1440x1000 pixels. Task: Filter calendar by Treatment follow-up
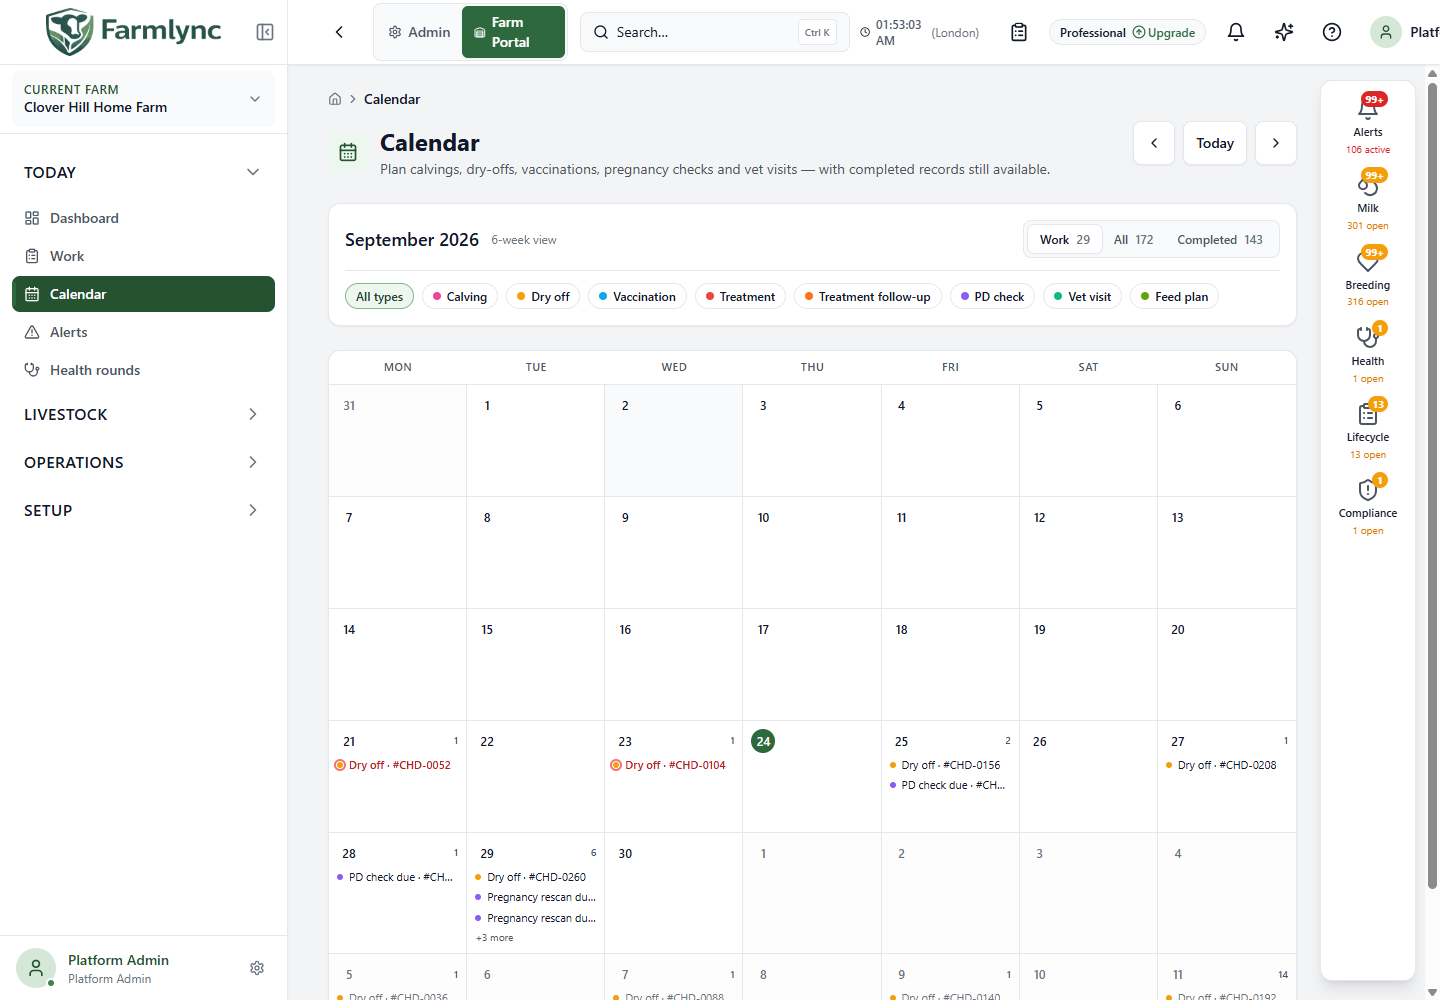point(867,297)
